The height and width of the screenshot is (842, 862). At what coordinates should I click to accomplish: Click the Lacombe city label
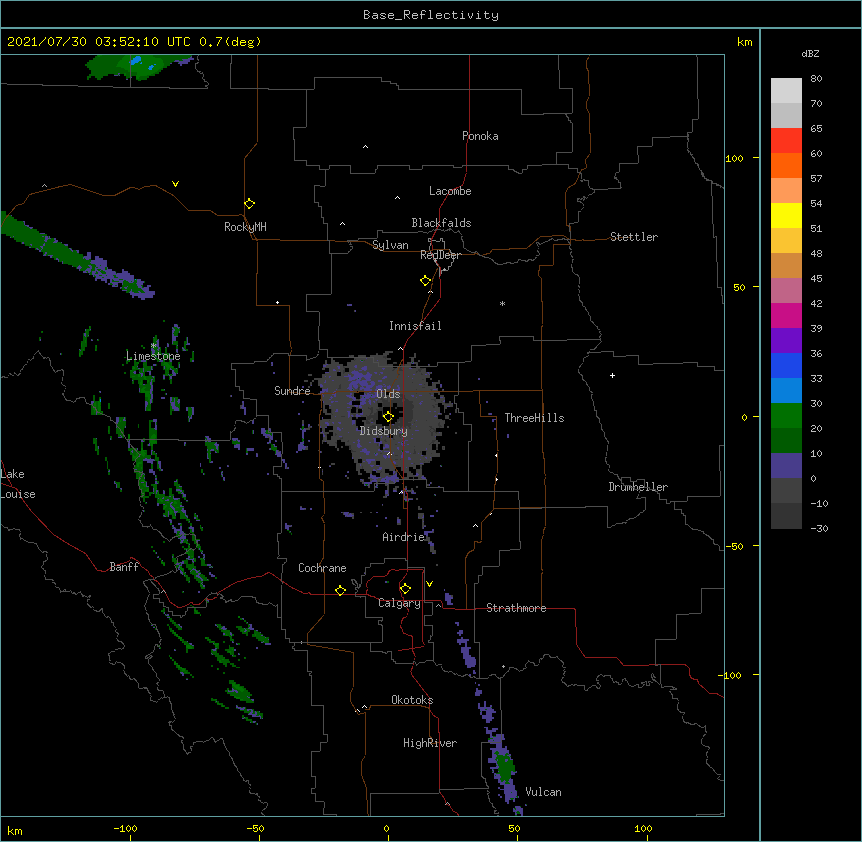click(x=450, y=191)
